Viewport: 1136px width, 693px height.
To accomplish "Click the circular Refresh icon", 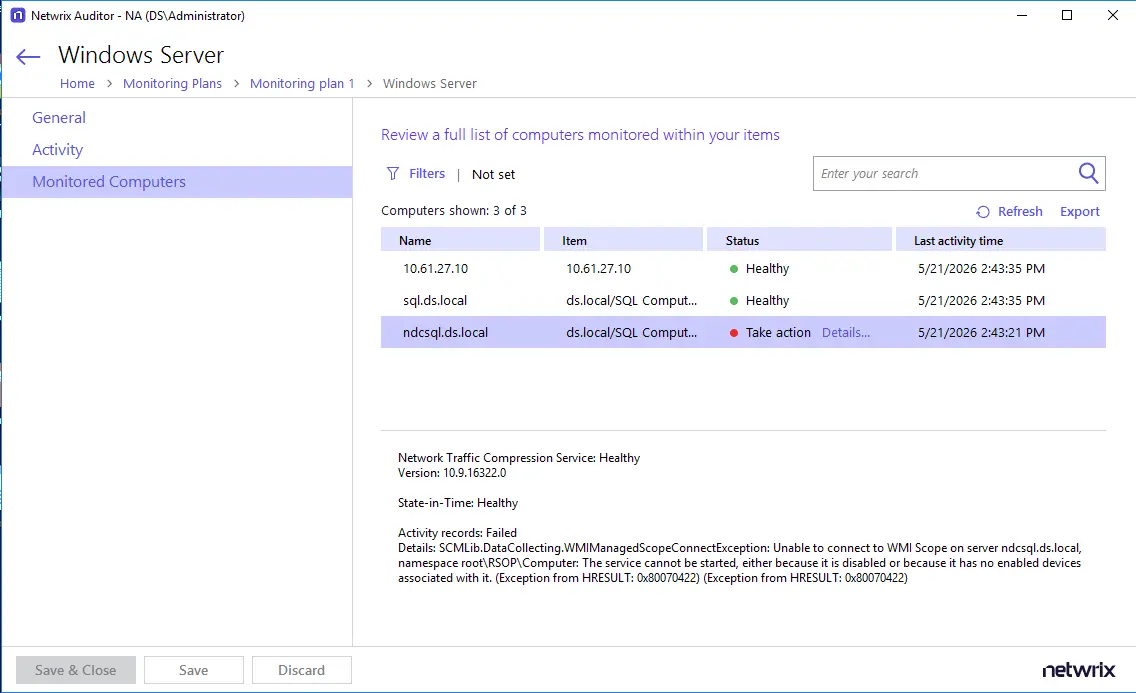I will tap(982, 211).
